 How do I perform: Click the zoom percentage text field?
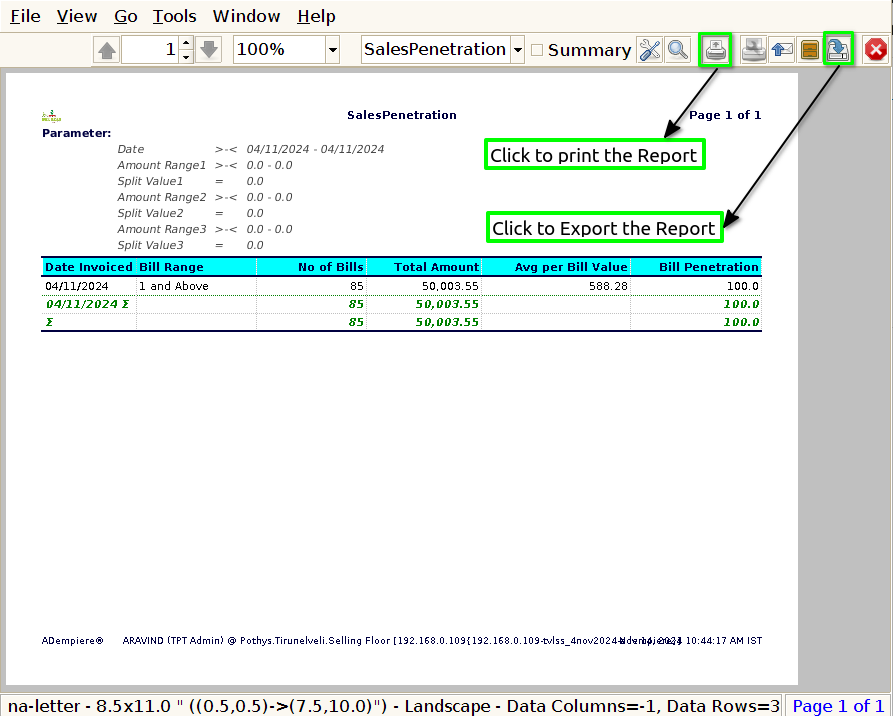280,50
